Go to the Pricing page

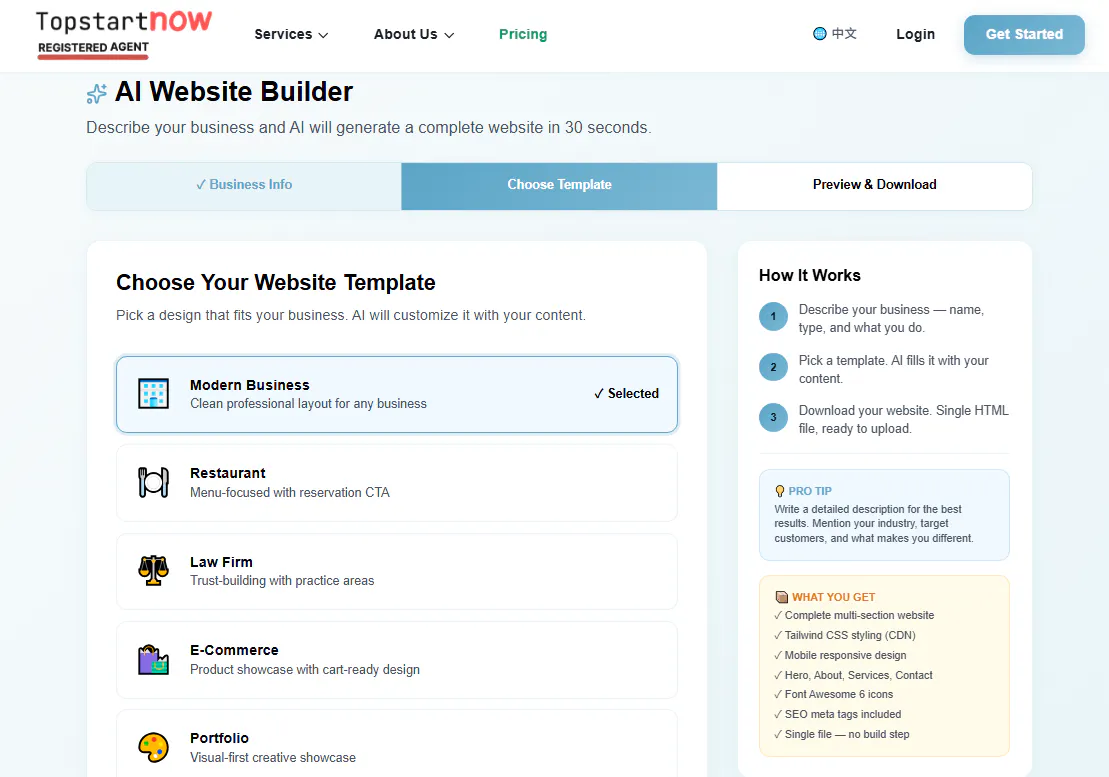click(523, 34)
